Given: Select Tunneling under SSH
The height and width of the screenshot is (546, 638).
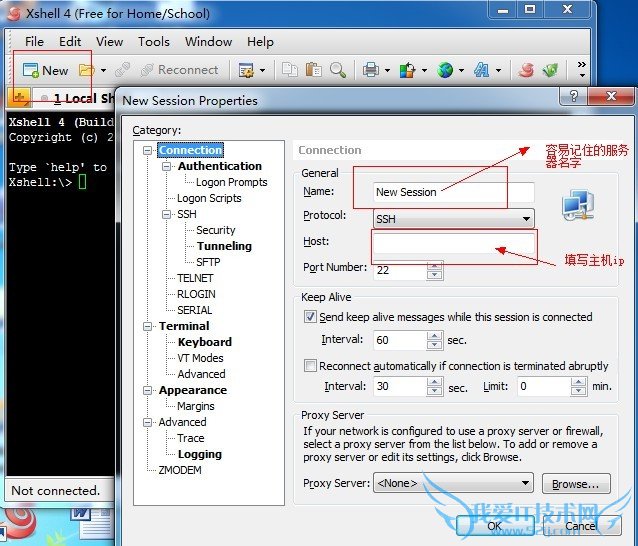Looking at the screenshot, I should pos(224,246).
